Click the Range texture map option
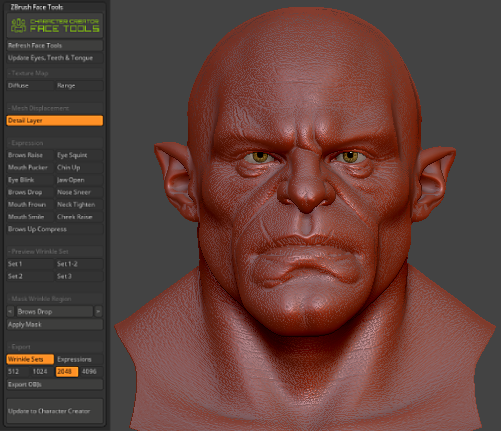Screen dimensions: 501x431 pyautogui.click(x=79, y=86)
